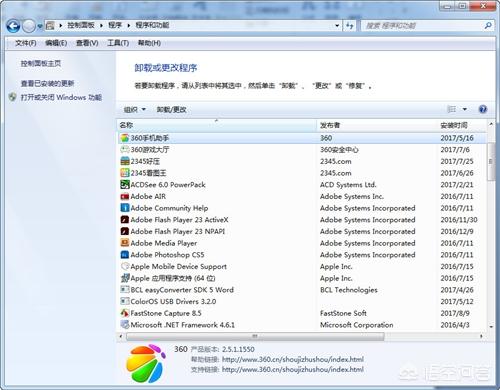
Task: Select the ColorOS USB Drivers 3.2.0 icon
Action: 125,301
